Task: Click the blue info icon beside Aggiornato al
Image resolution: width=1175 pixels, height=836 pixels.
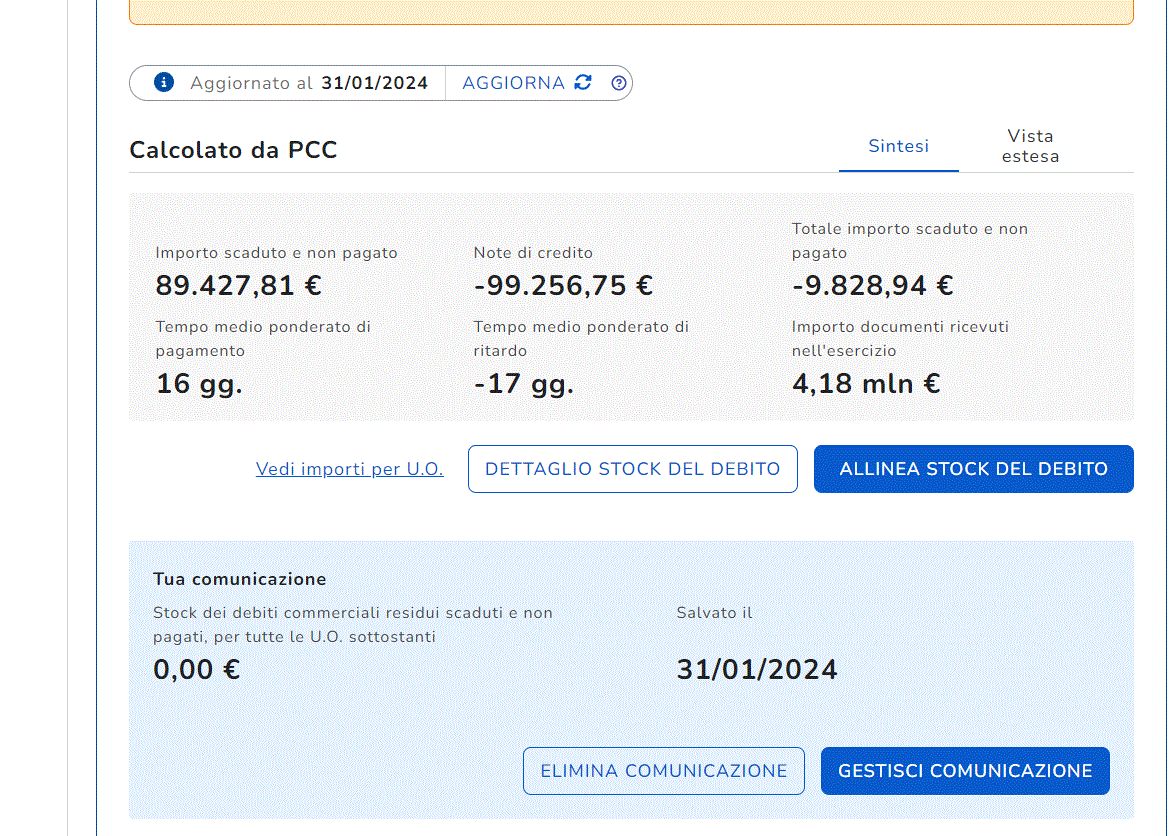Action: [x=164, y=83]
